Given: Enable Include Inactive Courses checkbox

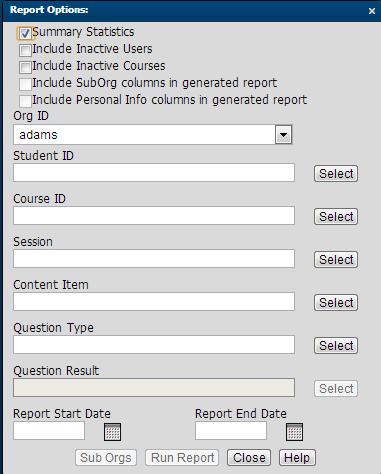Looking at the screenshot, I should 25,67.
